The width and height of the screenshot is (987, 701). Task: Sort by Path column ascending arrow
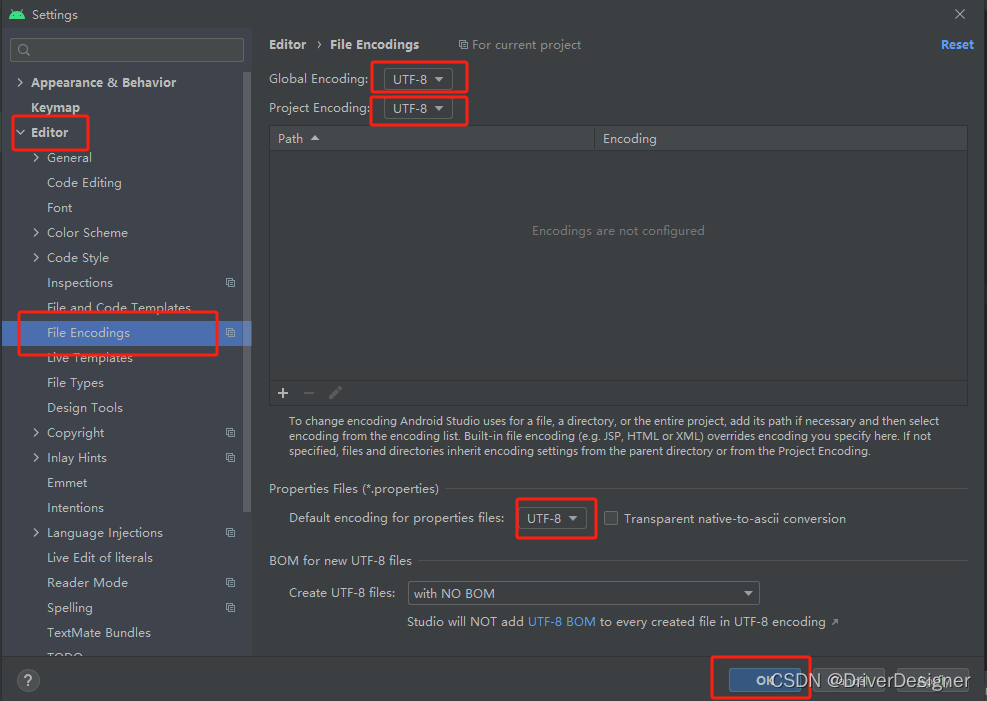[x=315, y=138]
